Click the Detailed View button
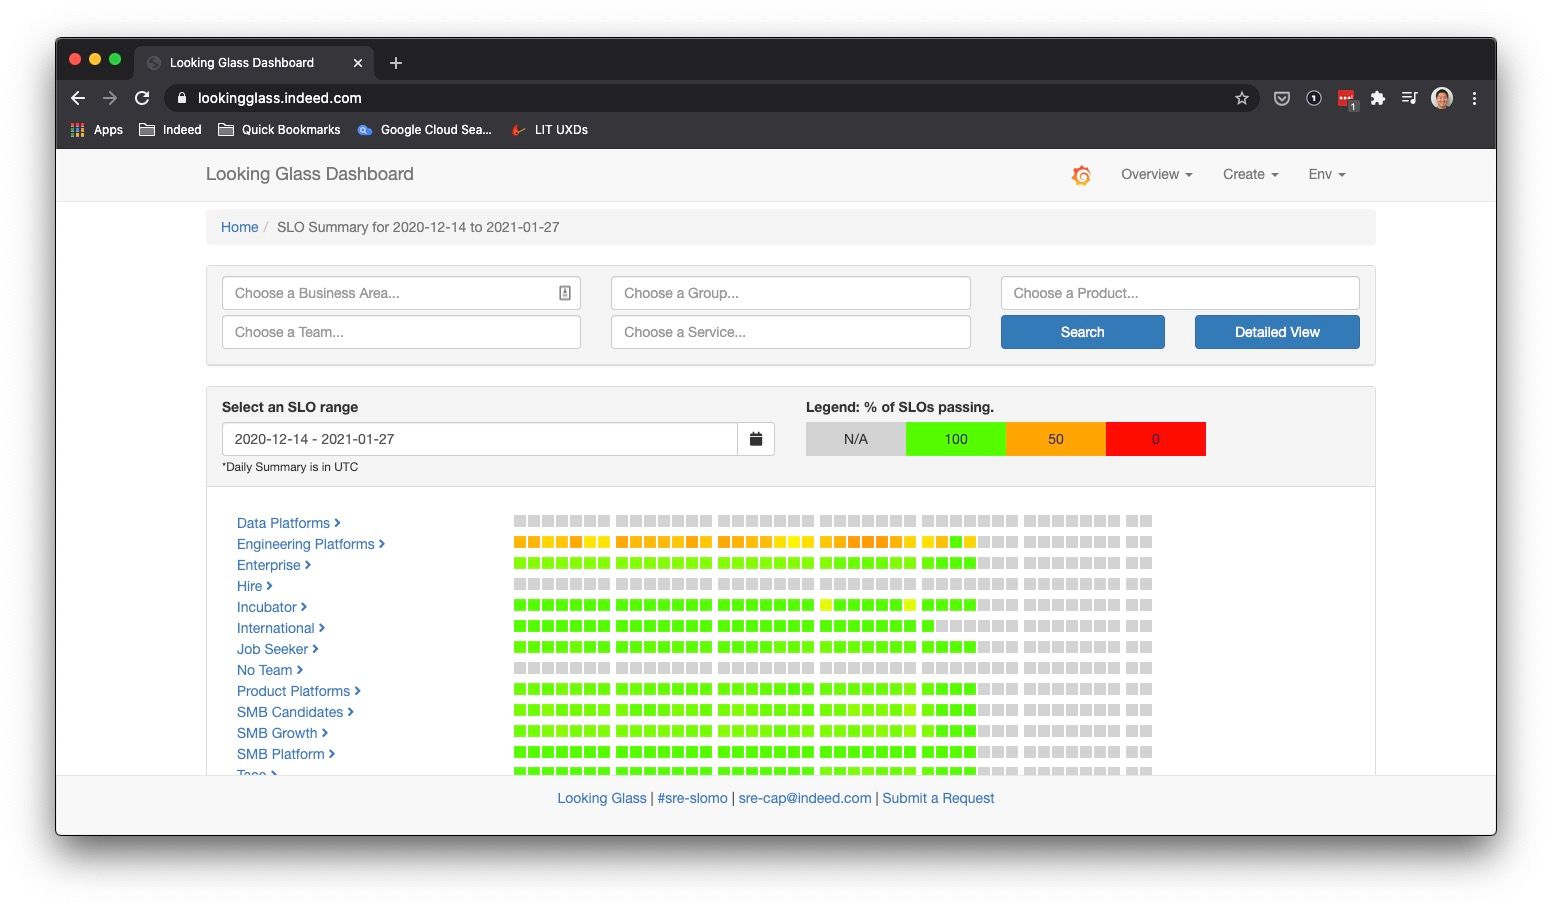This screenshot has width=1552, height=909. (x=1277, y=332)
